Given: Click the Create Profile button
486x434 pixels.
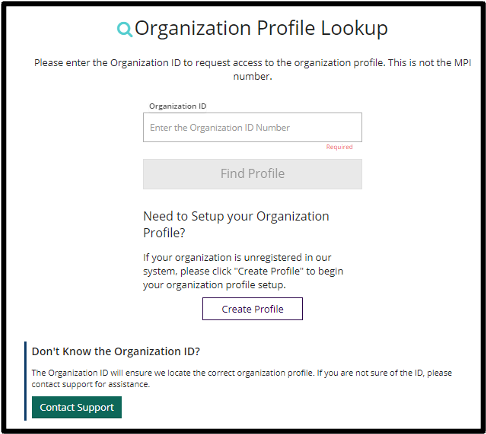Looking at the screenshot, I should click(252, 309).
